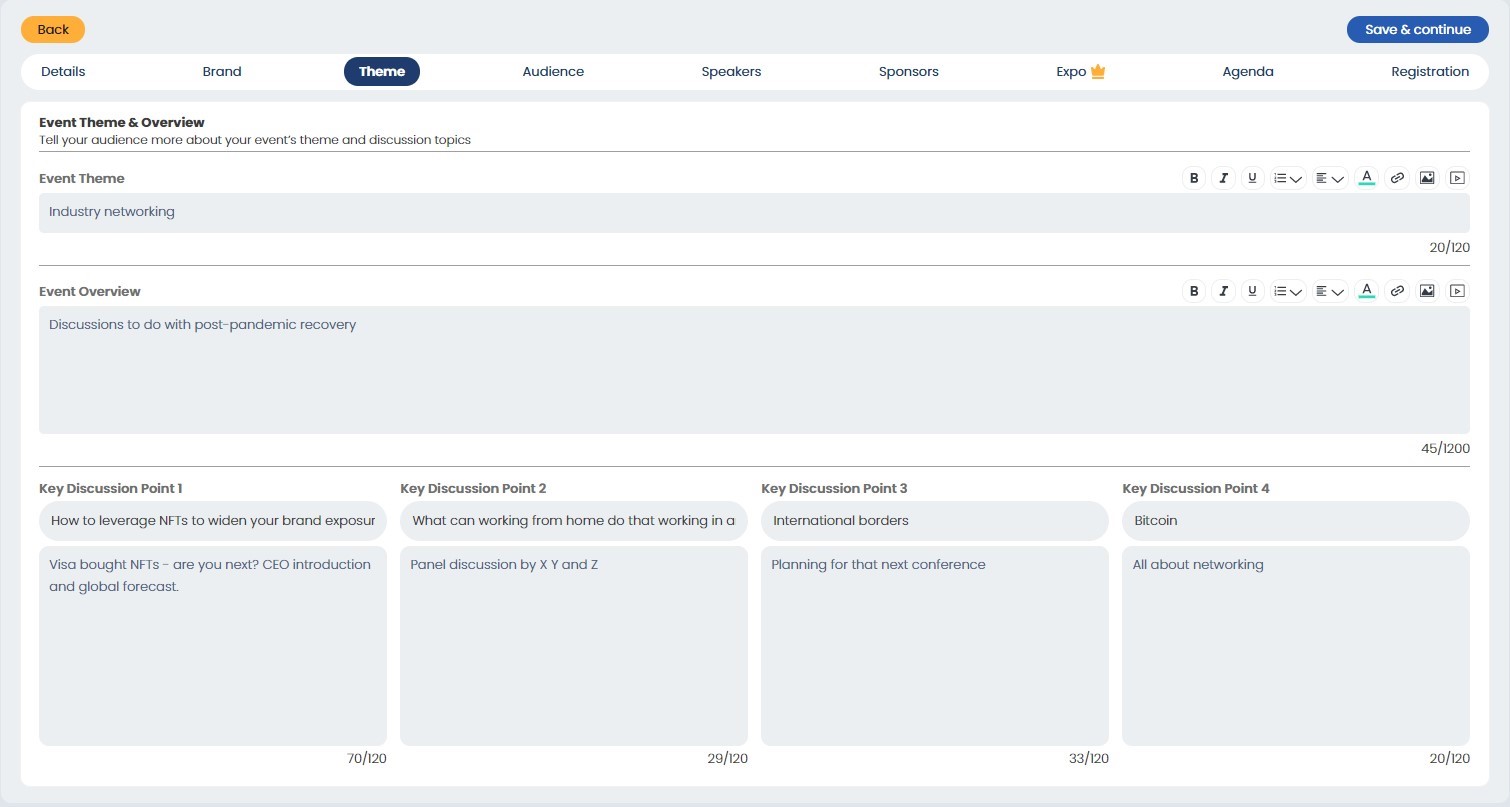
Task: Select the Theme tab
Action: (x=382, y=71)
